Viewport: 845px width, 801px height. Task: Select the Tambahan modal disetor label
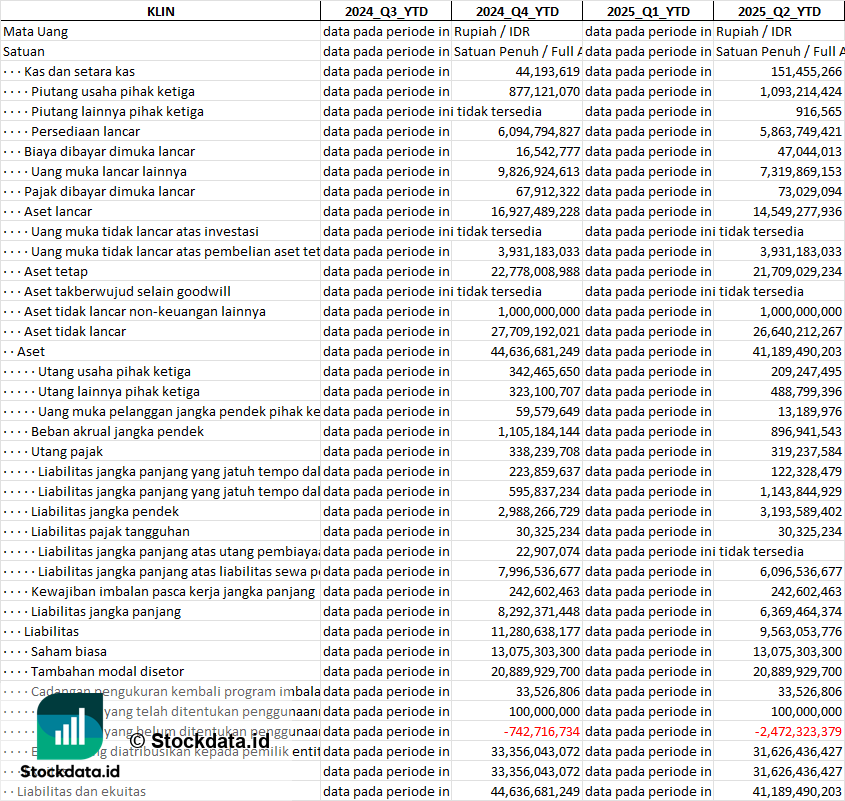point(107,672)
